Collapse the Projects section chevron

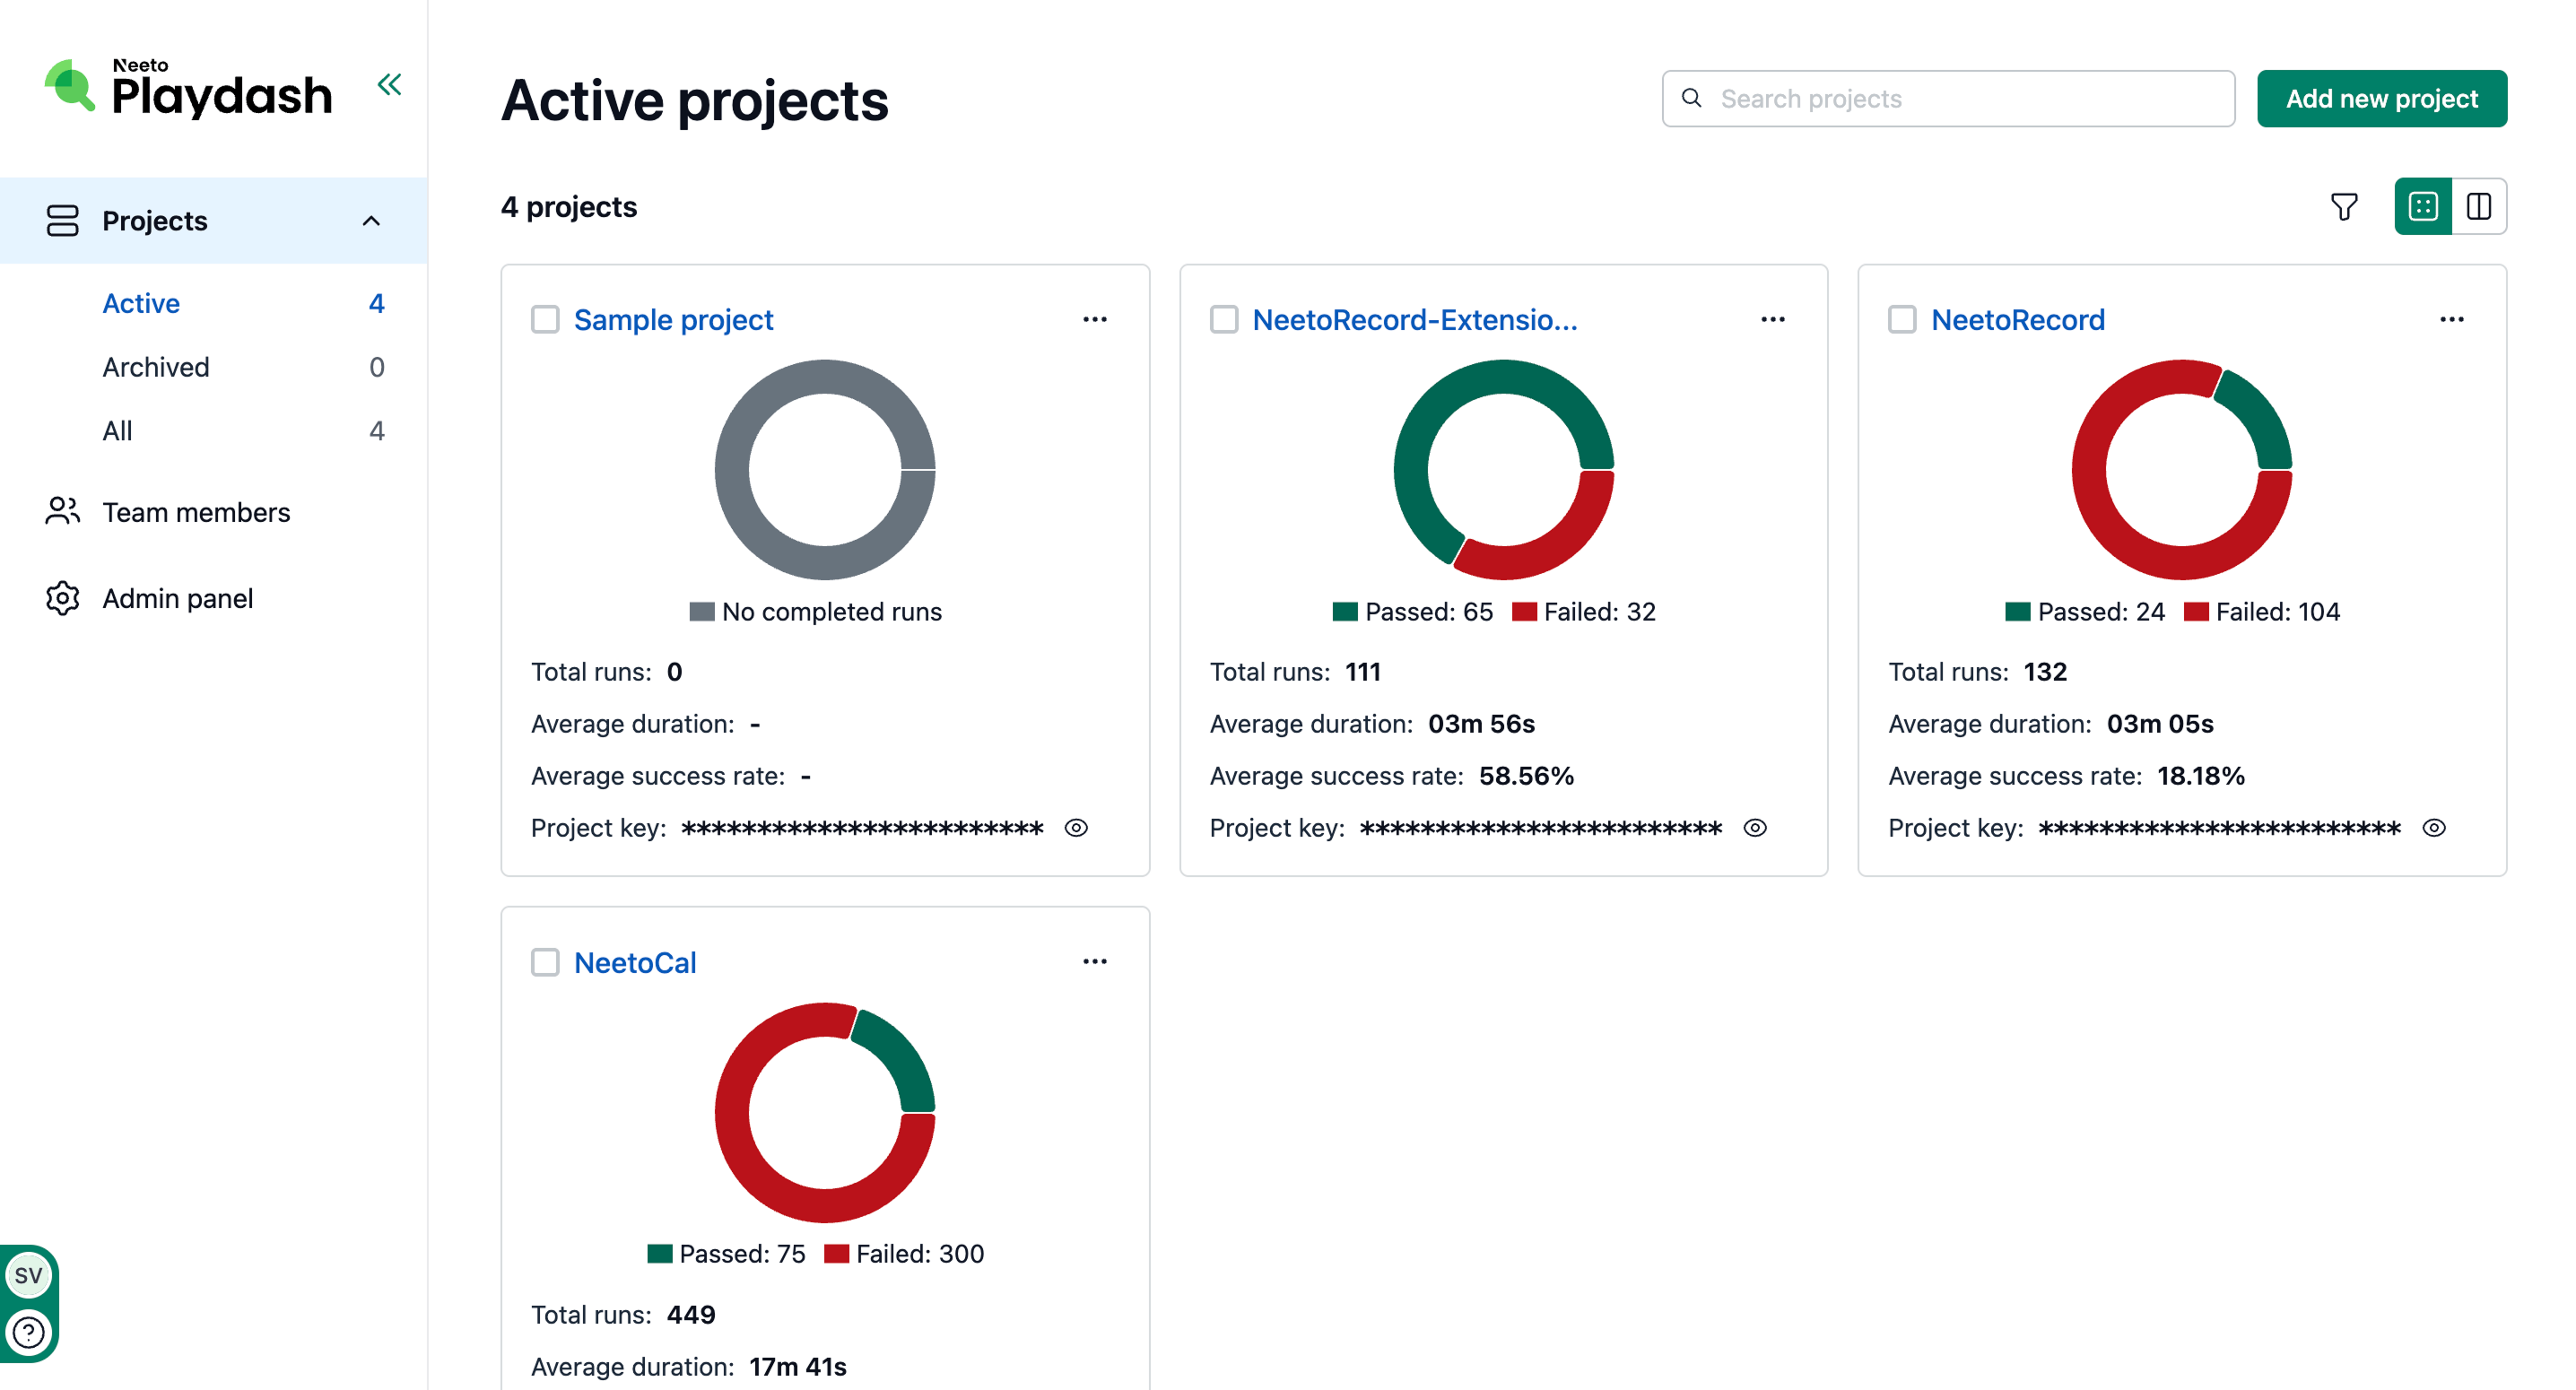pyautogui.click(x=371, y=221)
